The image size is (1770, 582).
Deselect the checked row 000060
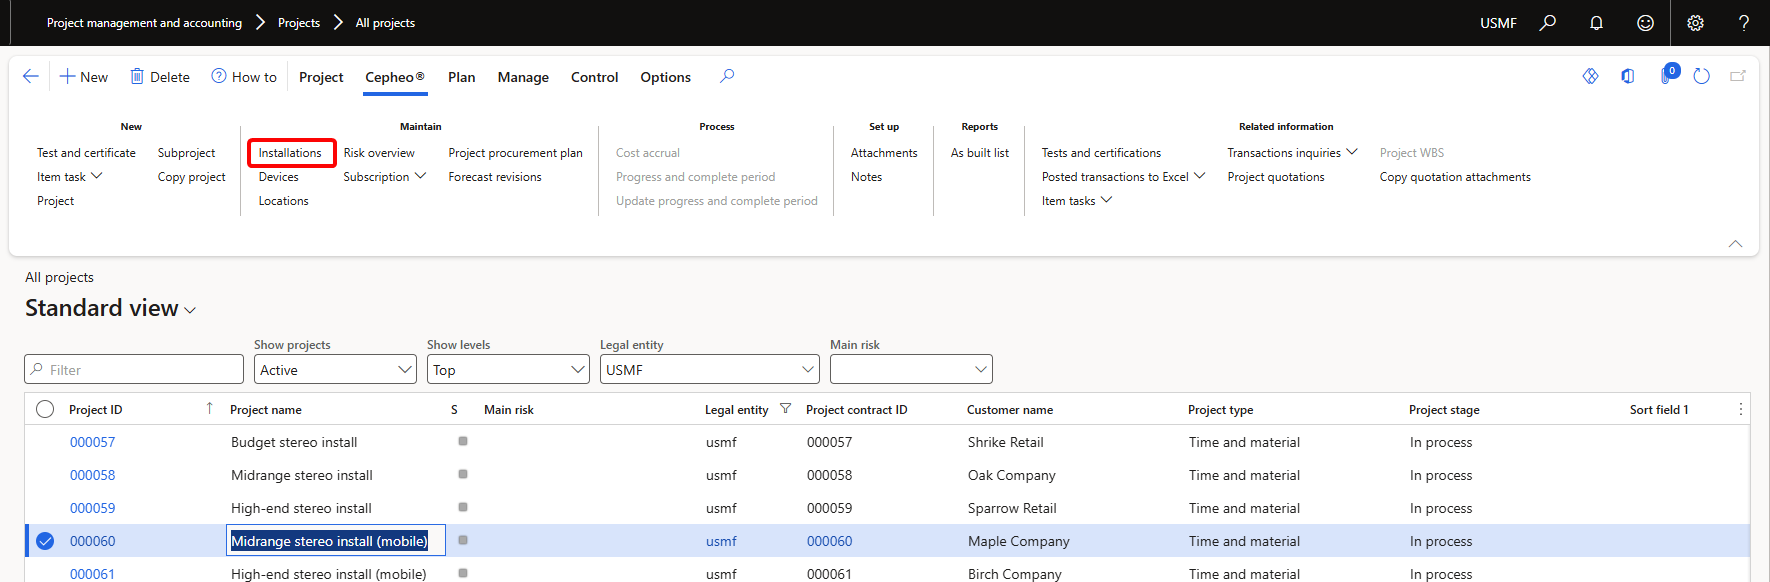[x=45, y=541]
